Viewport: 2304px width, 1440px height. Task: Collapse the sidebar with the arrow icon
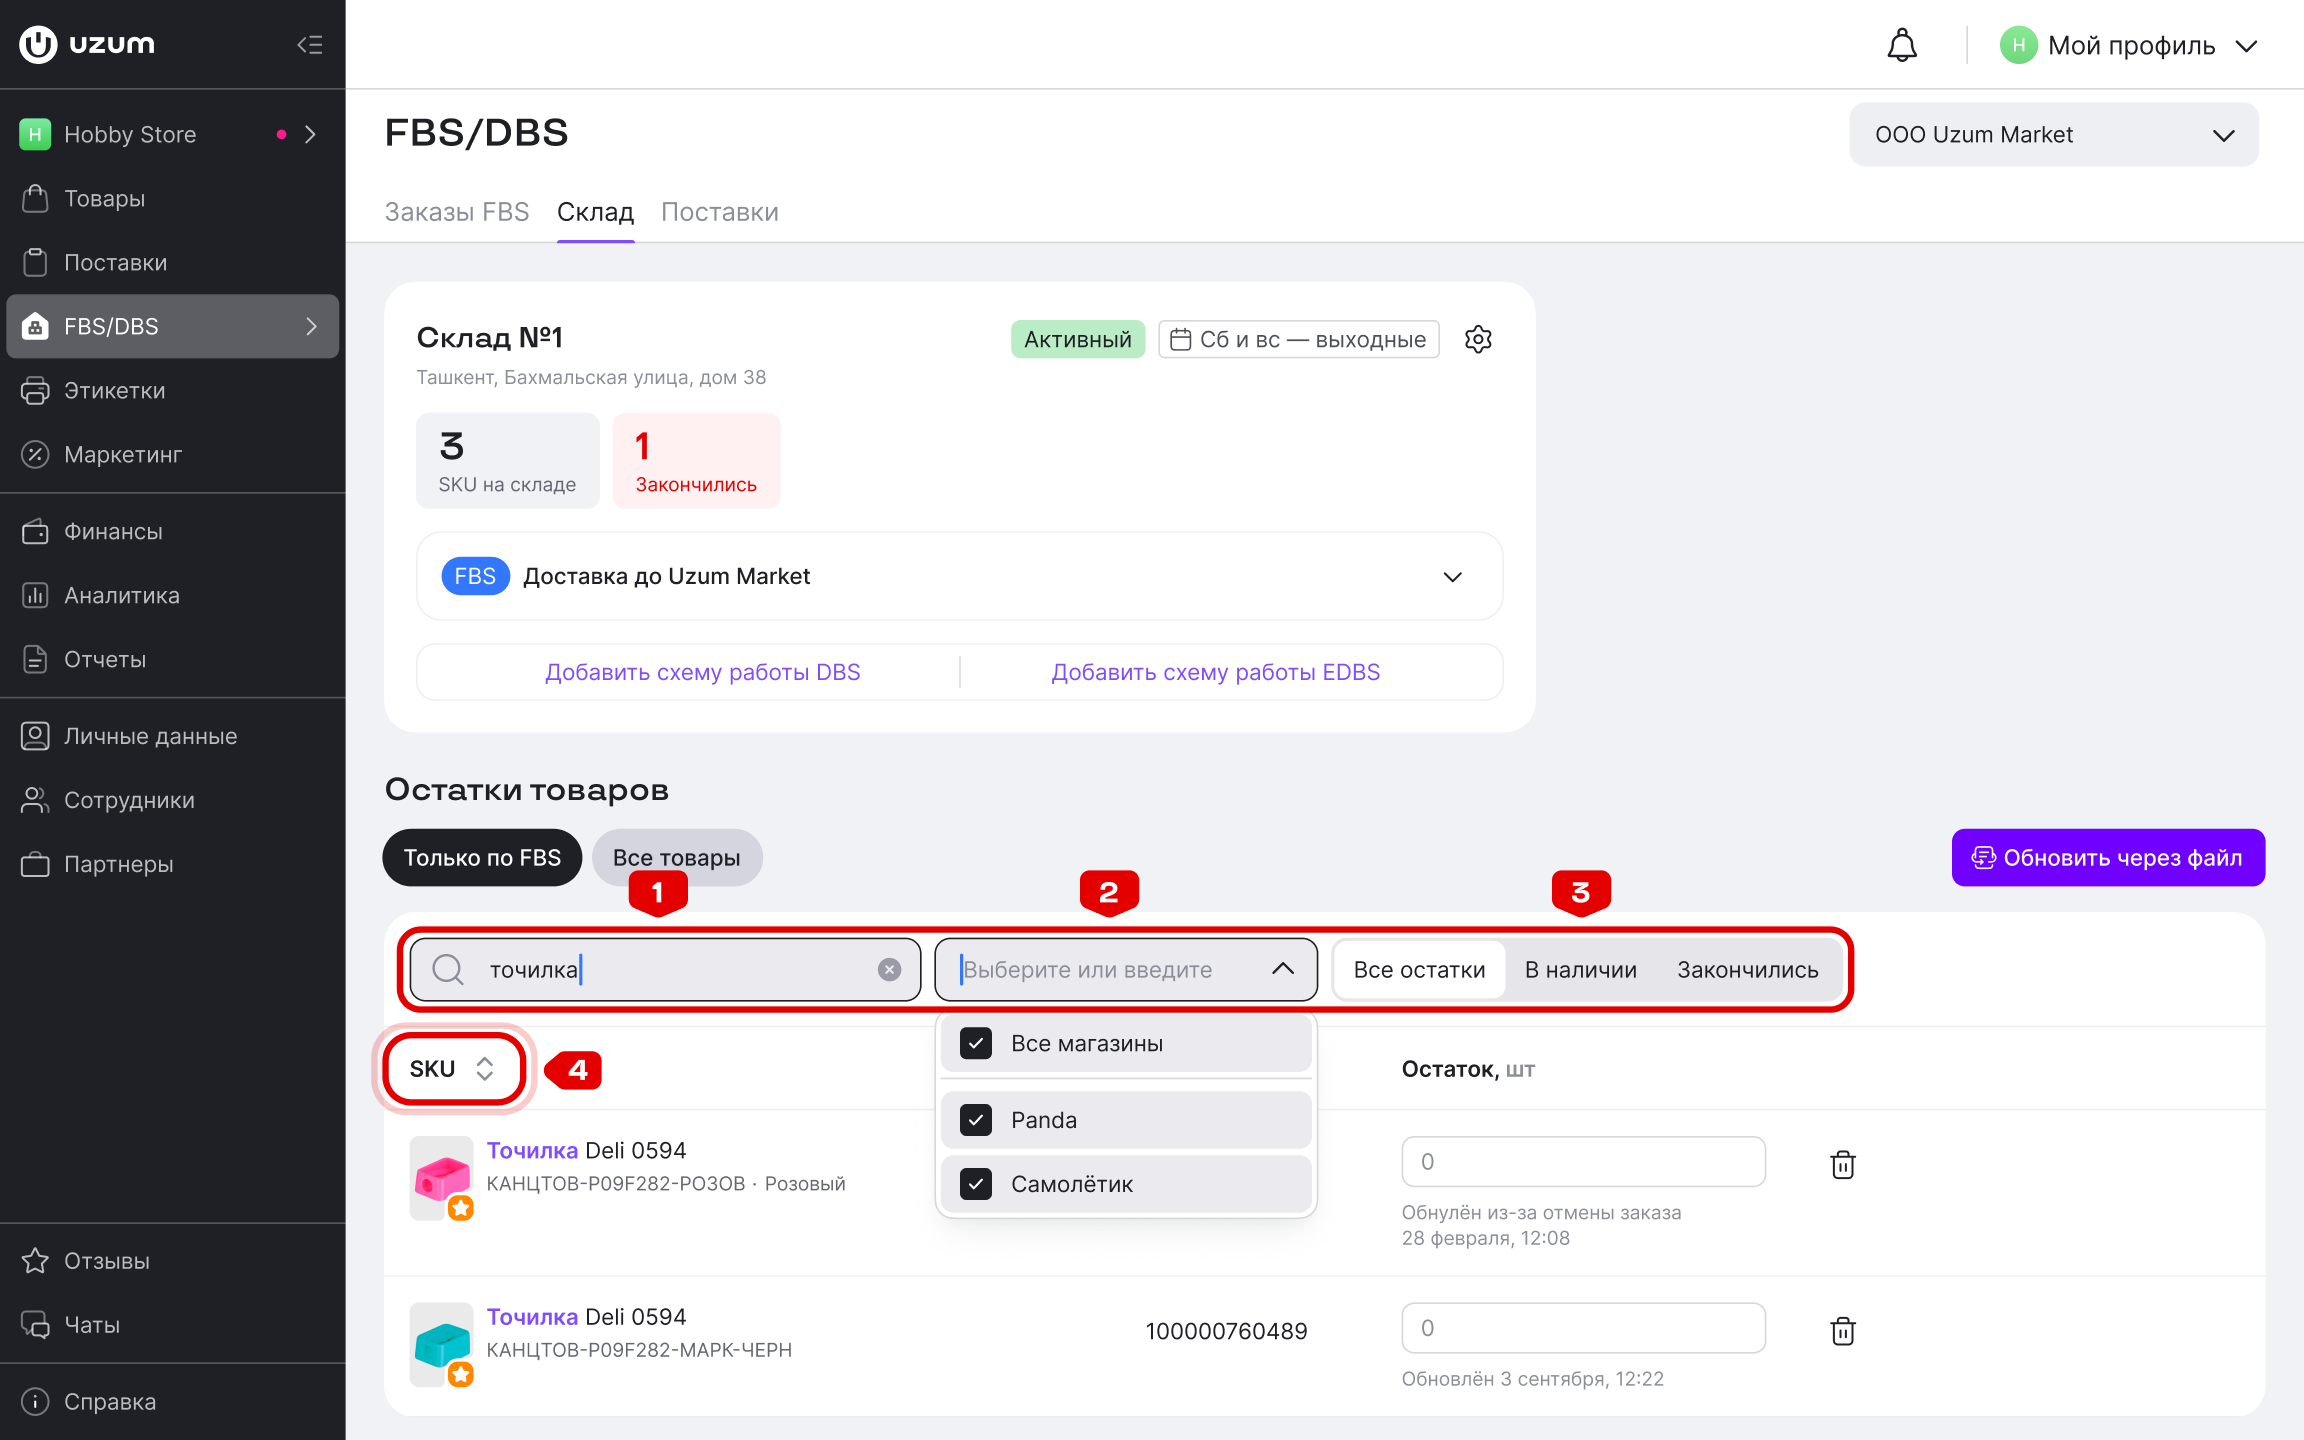click(310, 44)
